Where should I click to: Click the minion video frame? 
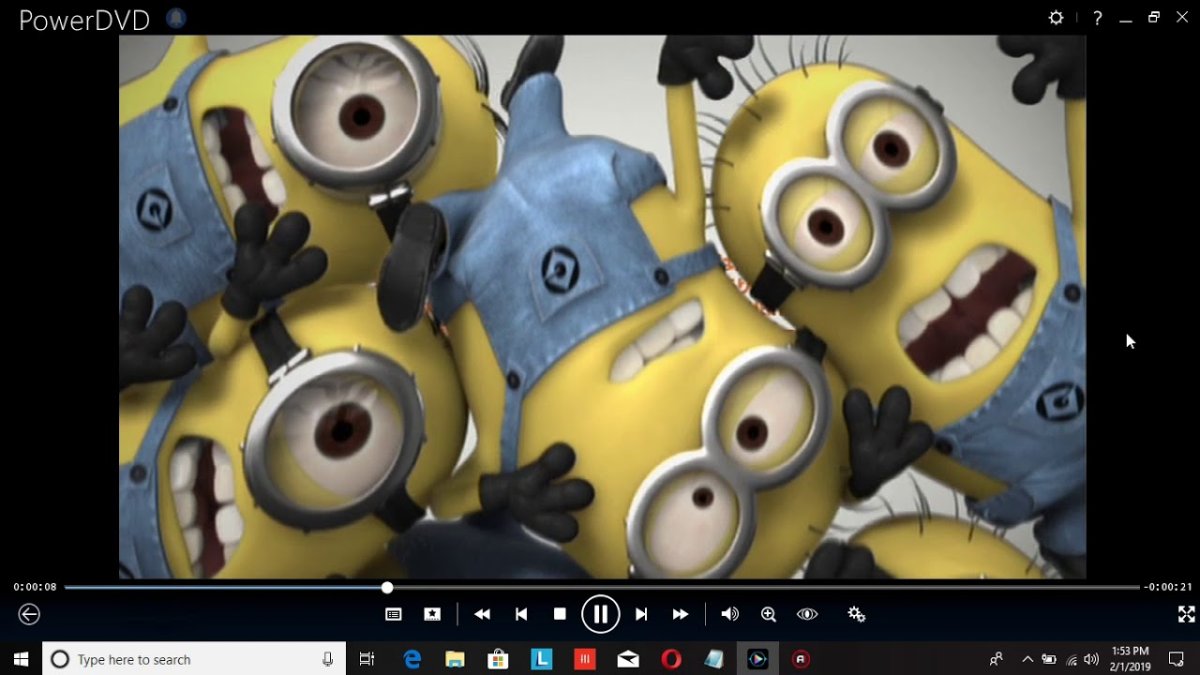(x=602, y=307)
